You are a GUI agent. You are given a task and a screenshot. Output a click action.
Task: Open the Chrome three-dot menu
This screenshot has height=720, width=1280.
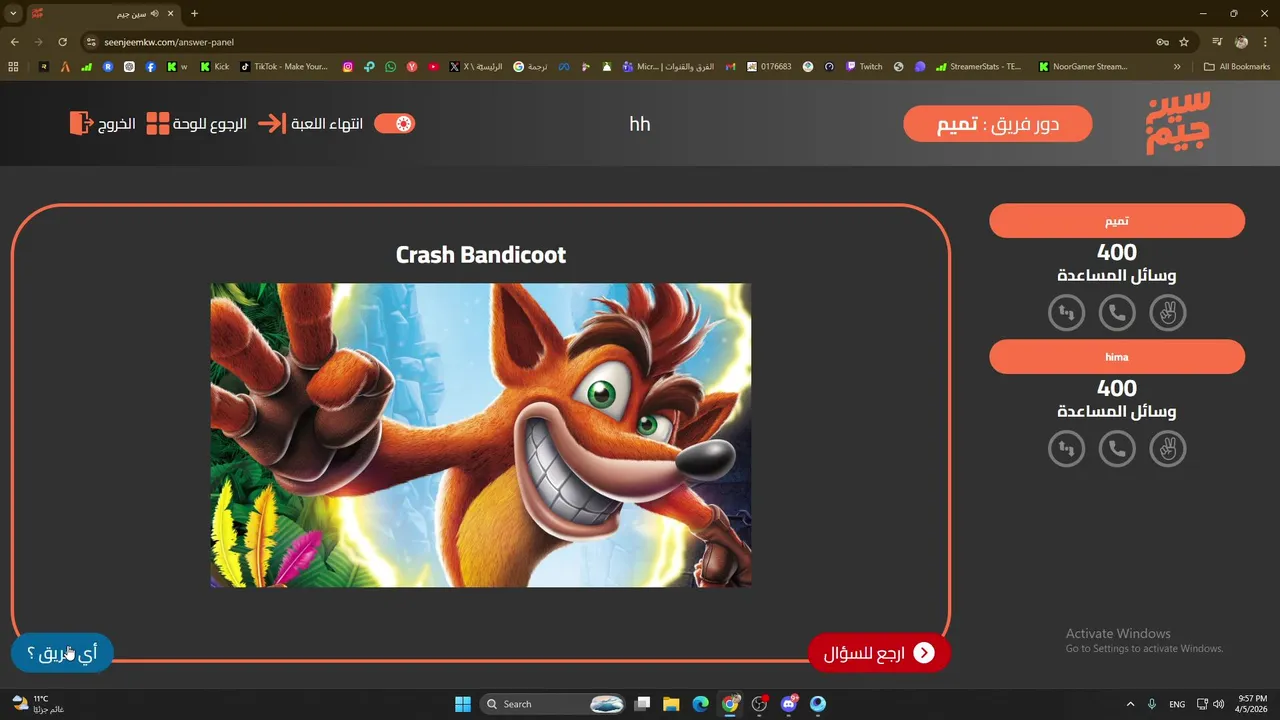[1266, 42]
